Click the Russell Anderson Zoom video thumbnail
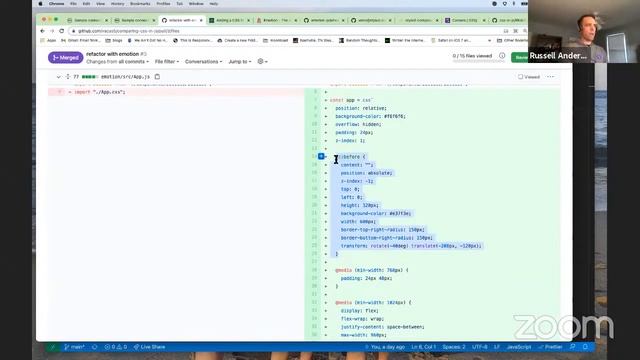 [584, 31]
